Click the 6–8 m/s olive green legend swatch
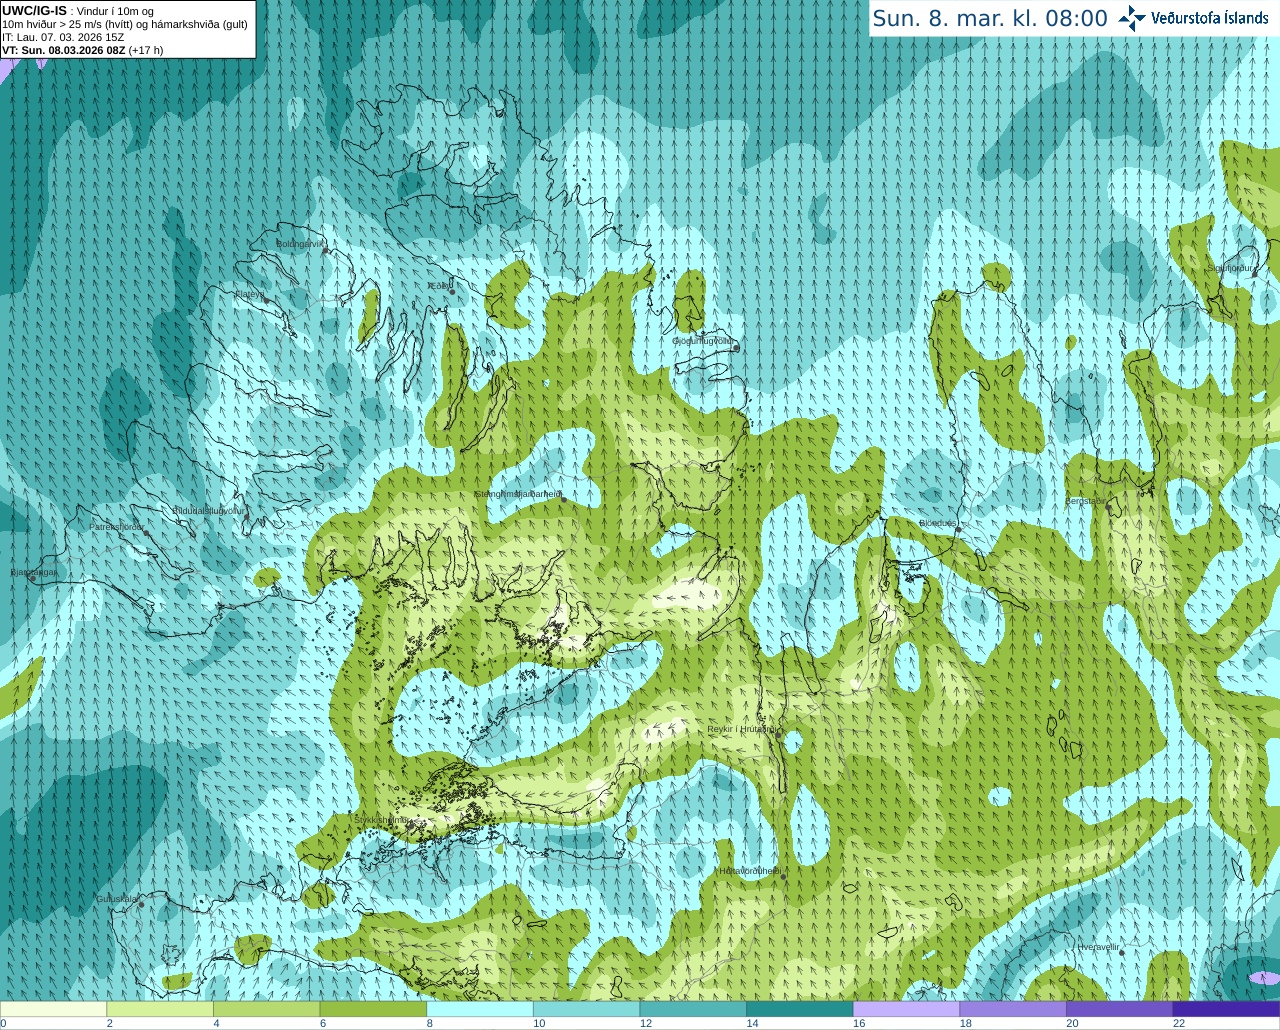The image size is (1280, 1030). coord(373,1009)
